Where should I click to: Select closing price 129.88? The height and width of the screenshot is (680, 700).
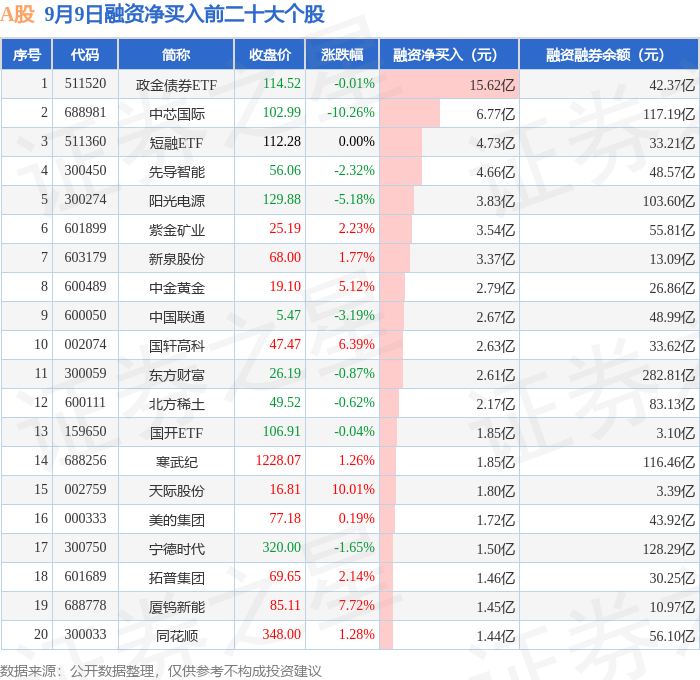tap(282, 200)
